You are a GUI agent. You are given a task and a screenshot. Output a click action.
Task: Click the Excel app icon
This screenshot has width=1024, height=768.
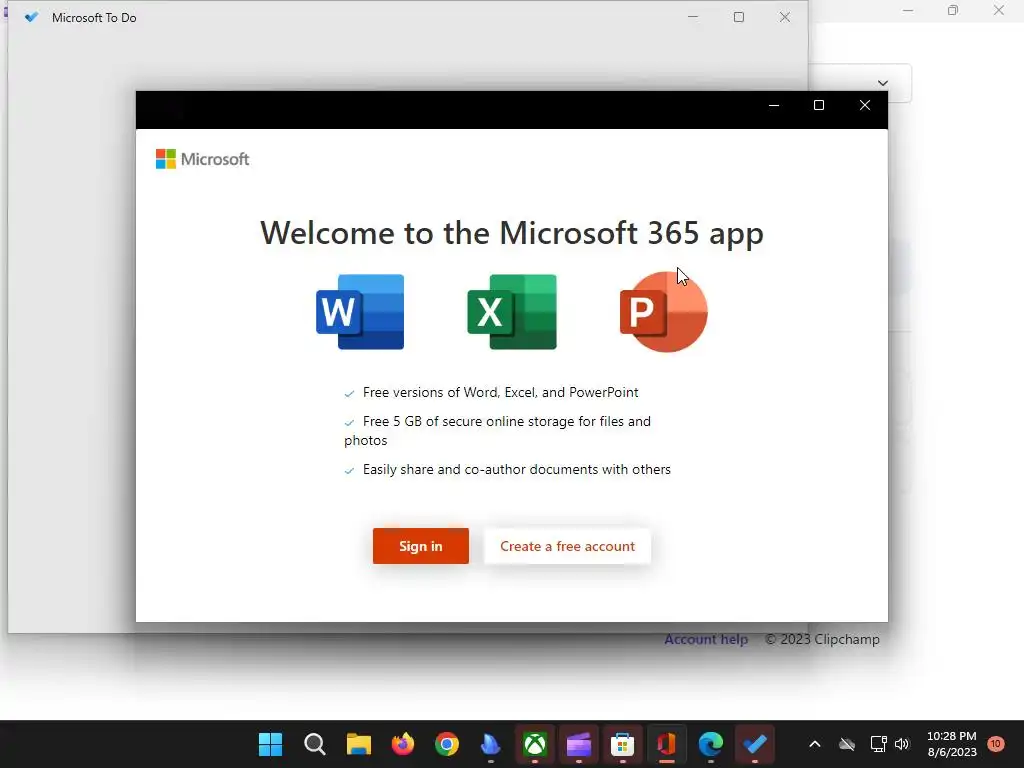pyautogui.click(x=512, y=312)
